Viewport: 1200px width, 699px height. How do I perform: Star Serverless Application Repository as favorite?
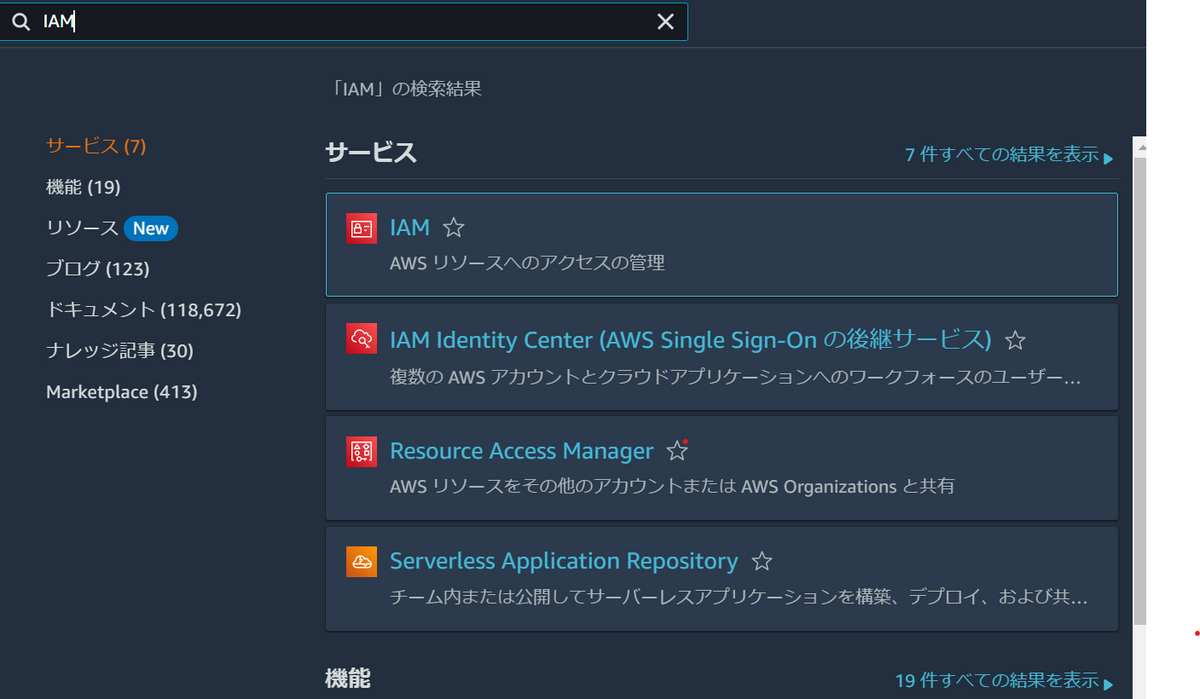[x=762, y=561]
